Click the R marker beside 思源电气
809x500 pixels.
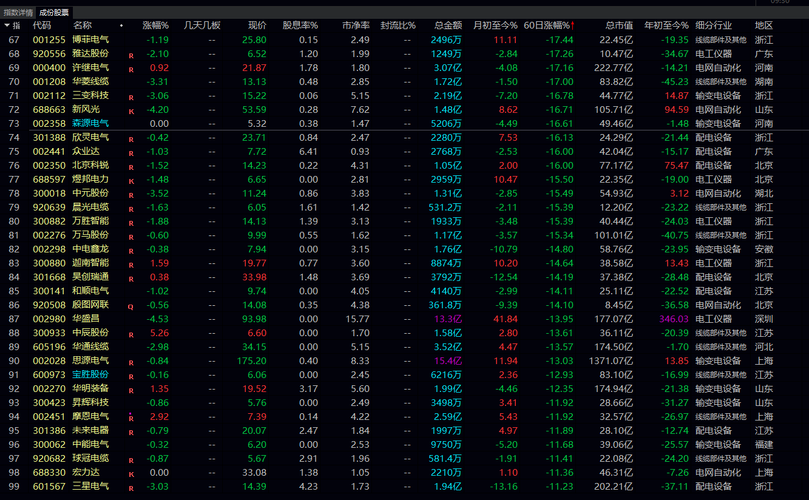click(131, 362)
